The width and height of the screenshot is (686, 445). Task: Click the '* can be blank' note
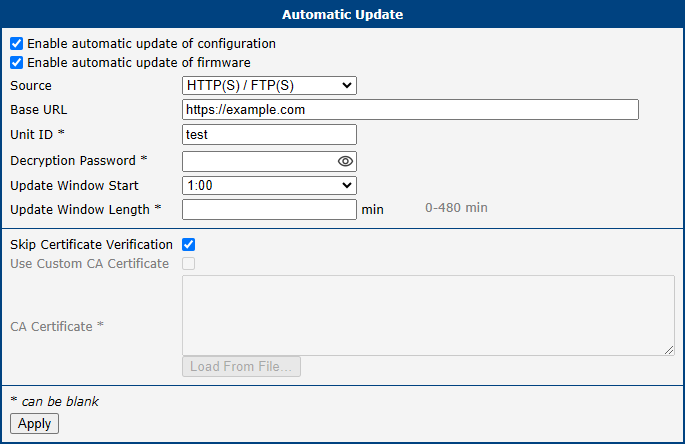55,401
